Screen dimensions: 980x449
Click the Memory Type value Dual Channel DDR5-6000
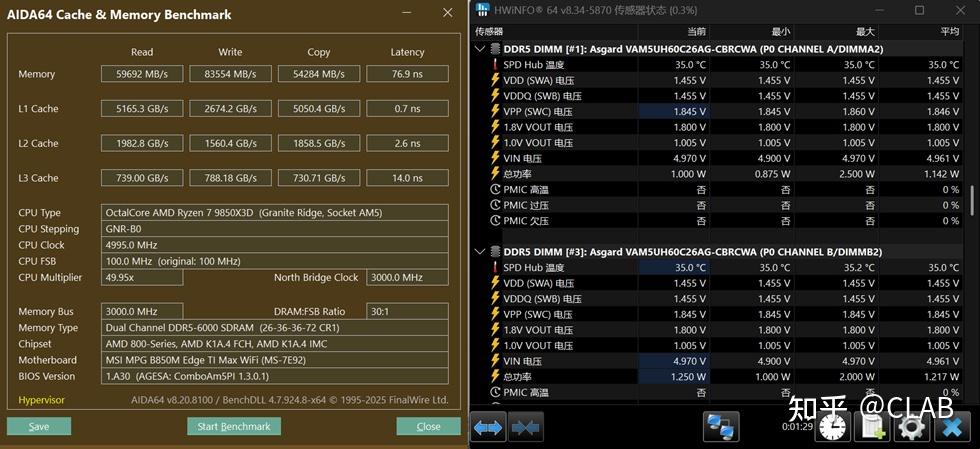tap(275, 328)
